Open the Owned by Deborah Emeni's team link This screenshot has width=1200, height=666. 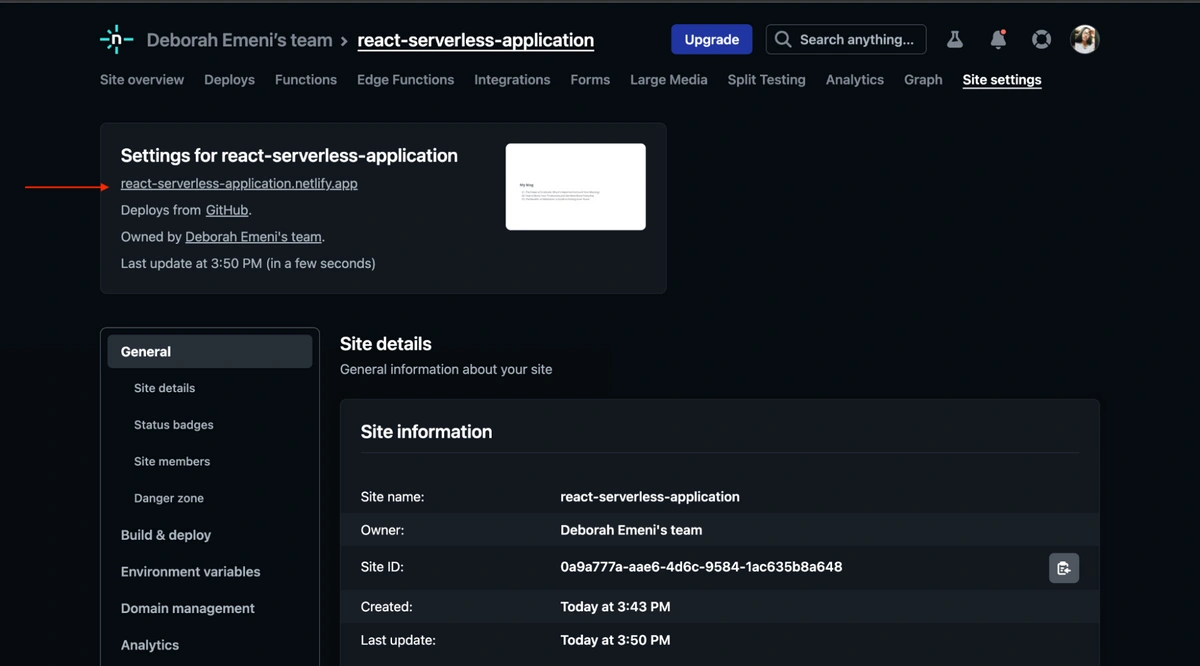pos(254,237)
